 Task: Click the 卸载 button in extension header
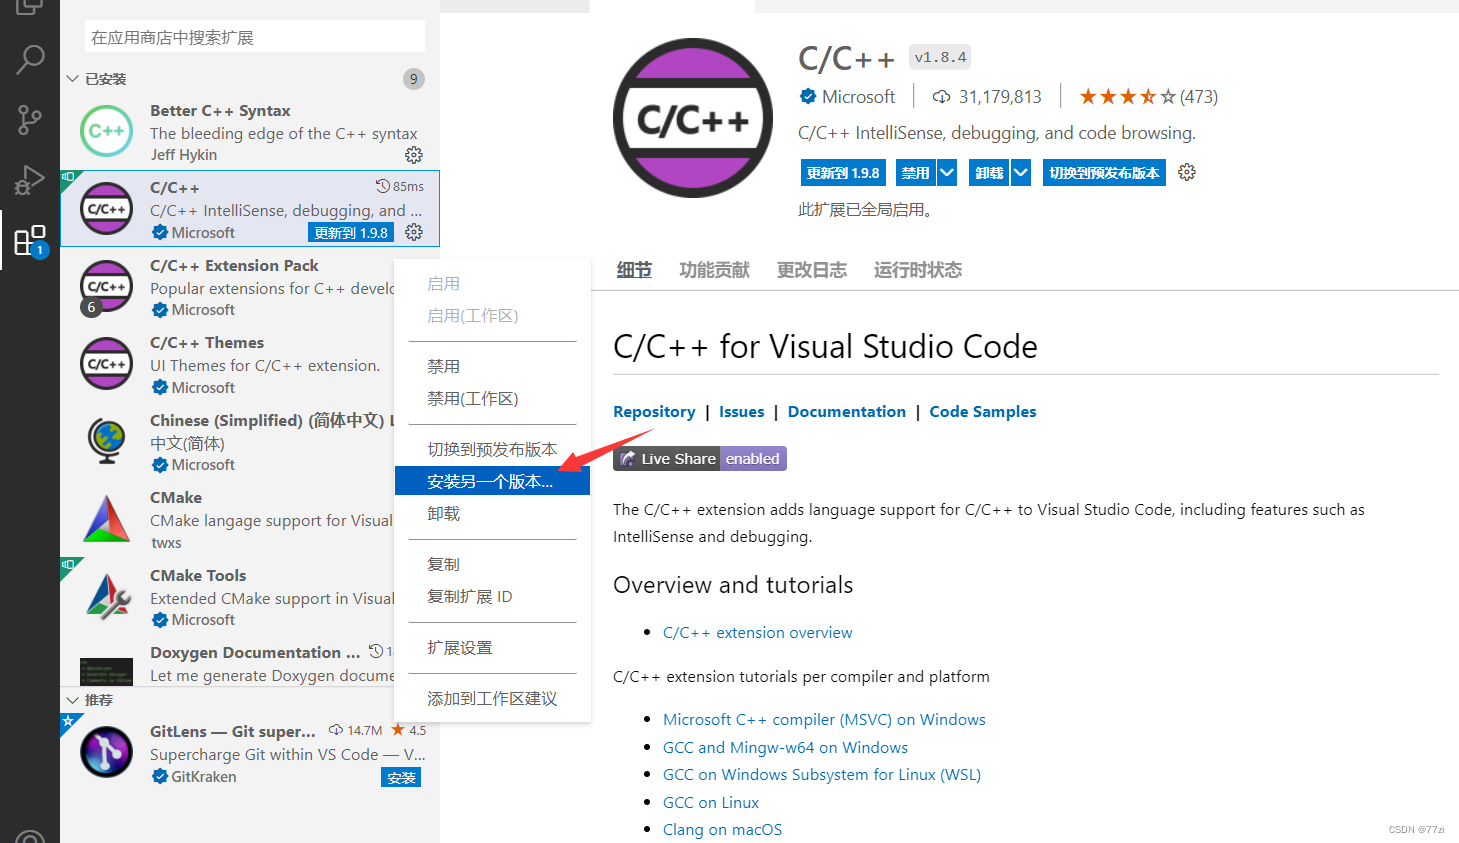point(989,173)
